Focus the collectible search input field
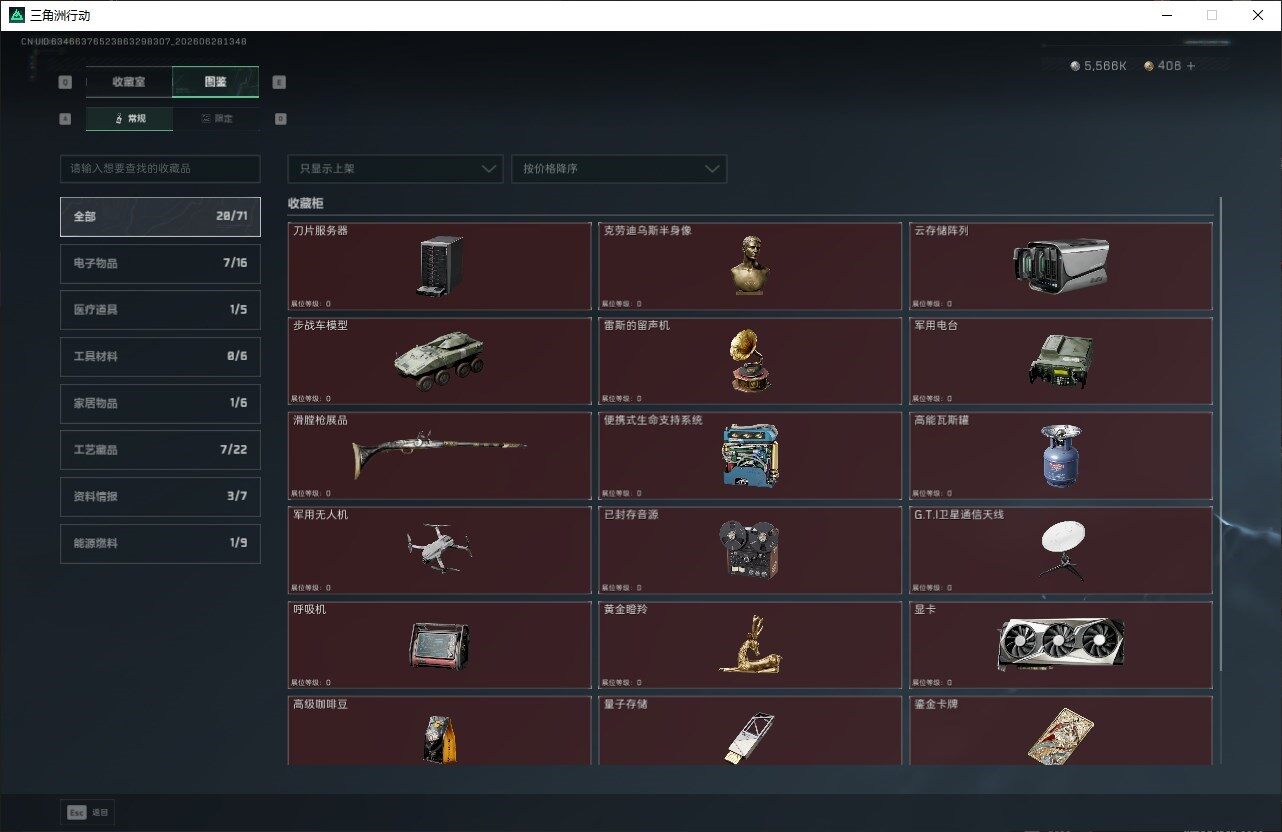This screenshot has width=1282, height=832. (160, 169)
